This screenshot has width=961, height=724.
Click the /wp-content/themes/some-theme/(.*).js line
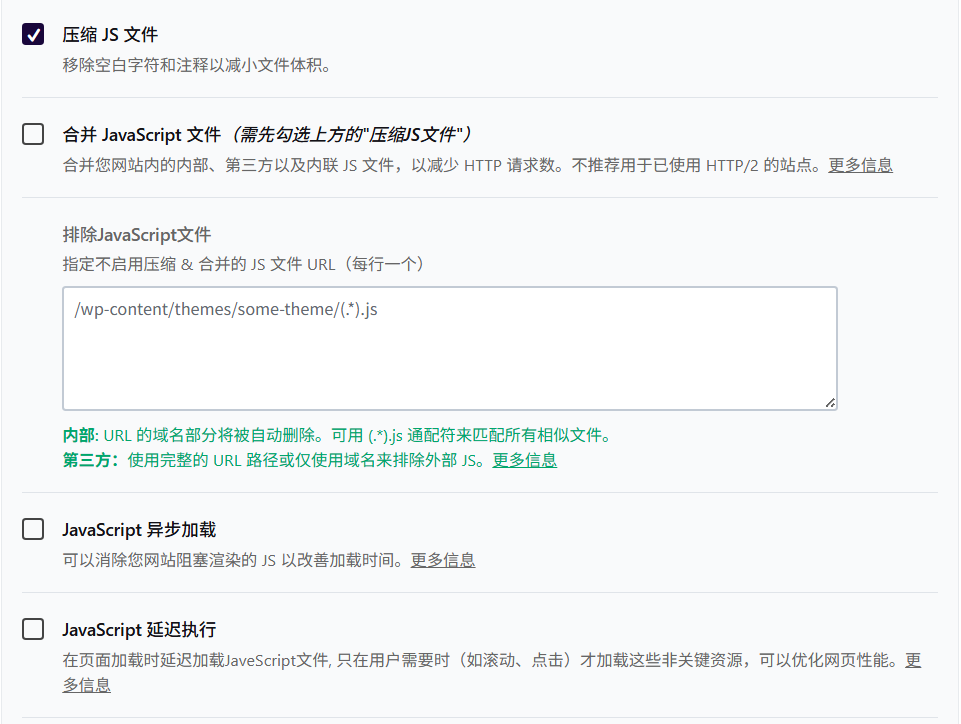coord(226,310)
